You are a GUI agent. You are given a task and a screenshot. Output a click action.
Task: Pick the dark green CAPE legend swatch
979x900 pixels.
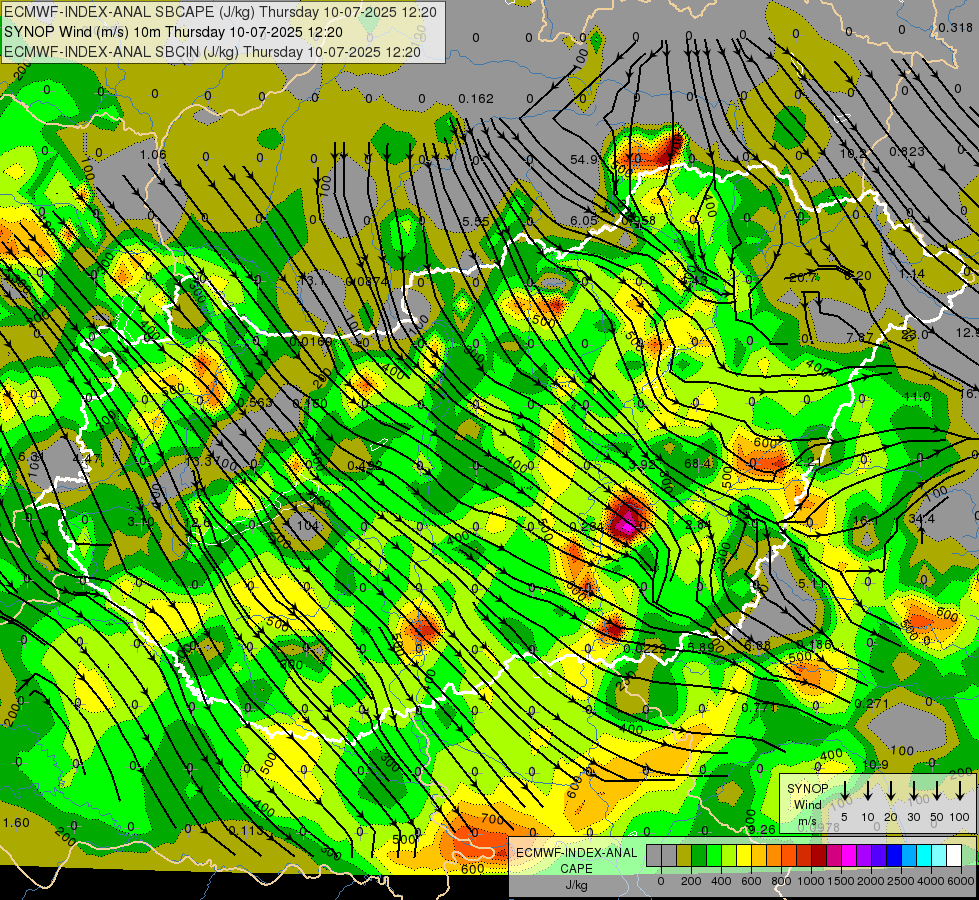click(x=699, y=856)
